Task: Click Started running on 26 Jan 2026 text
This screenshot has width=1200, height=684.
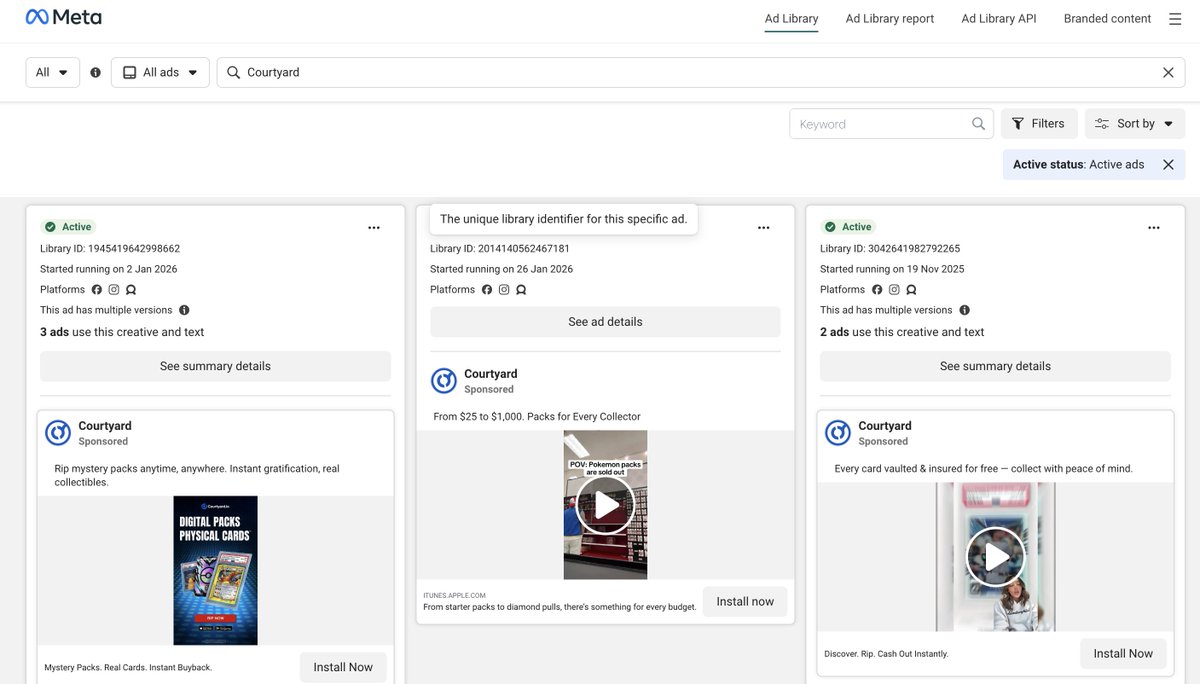Action: click(x=501, y=269)
